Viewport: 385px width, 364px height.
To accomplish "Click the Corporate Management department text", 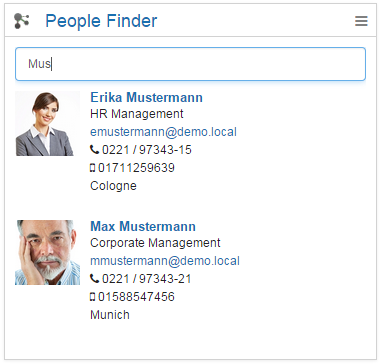I will pyautogui.click(x=155, y=243).
